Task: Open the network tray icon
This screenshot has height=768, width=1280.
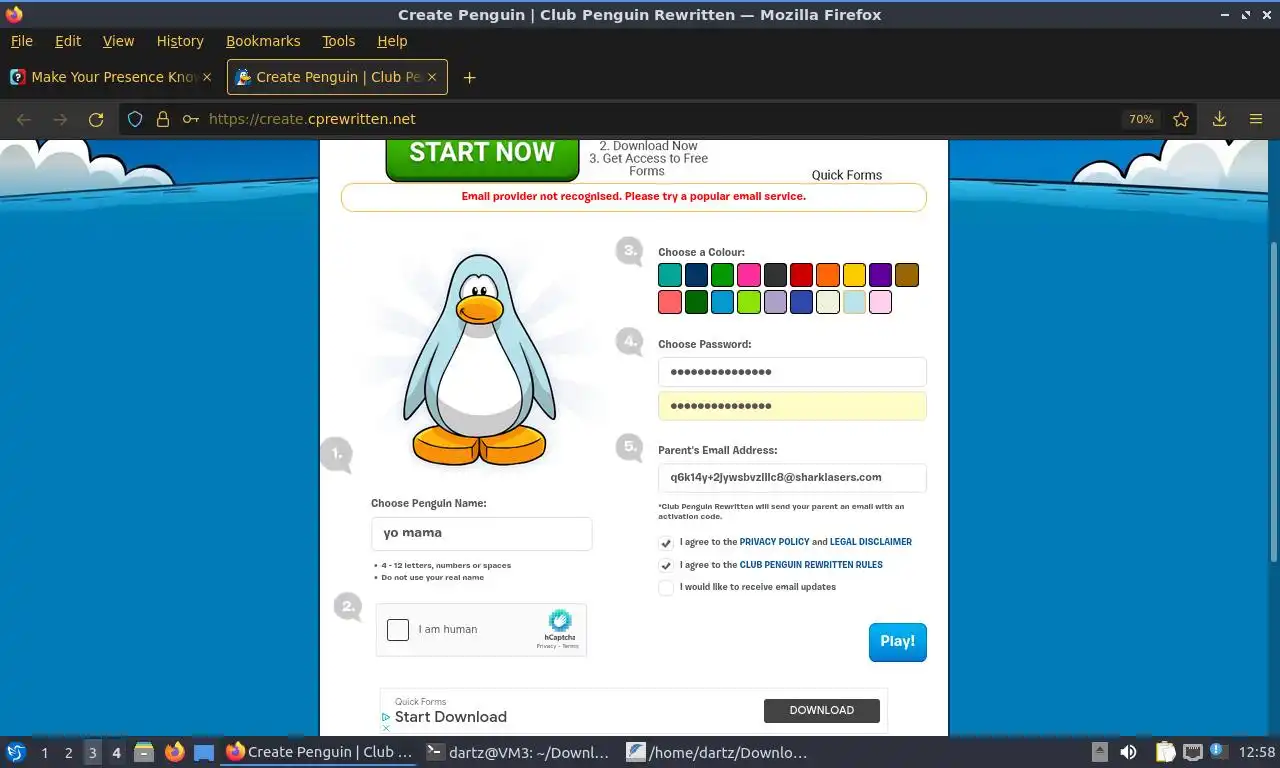Action: point(1192,752)
